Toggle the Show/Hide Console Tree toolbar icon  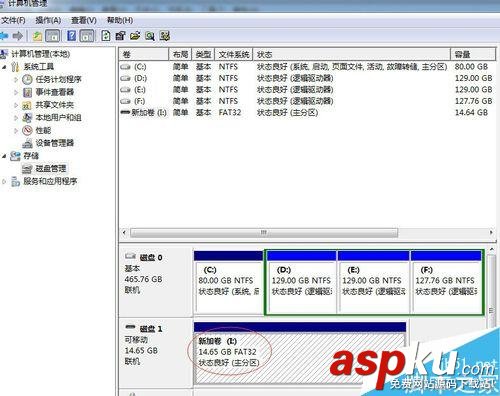click(53, 36)
